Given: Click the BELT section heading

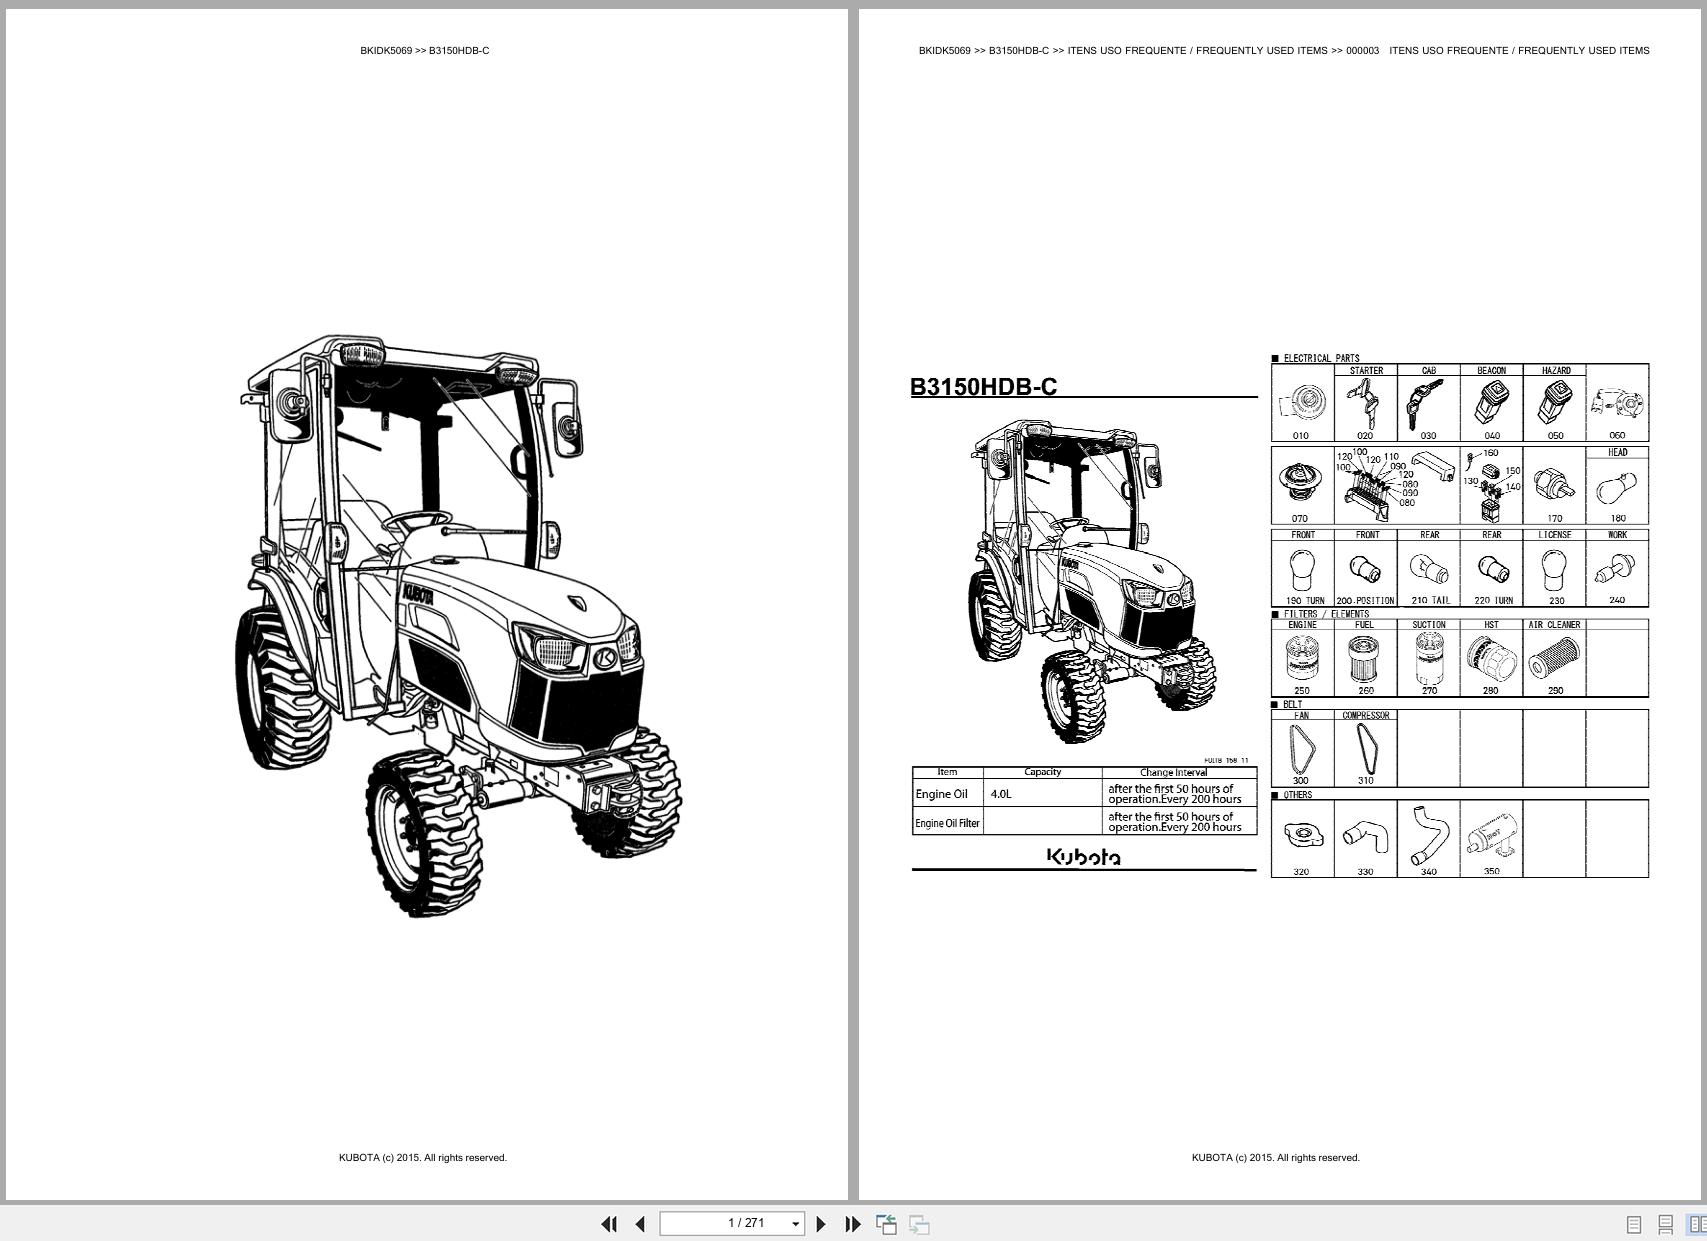Looking at the screenshot, I should coord(1292,704).
